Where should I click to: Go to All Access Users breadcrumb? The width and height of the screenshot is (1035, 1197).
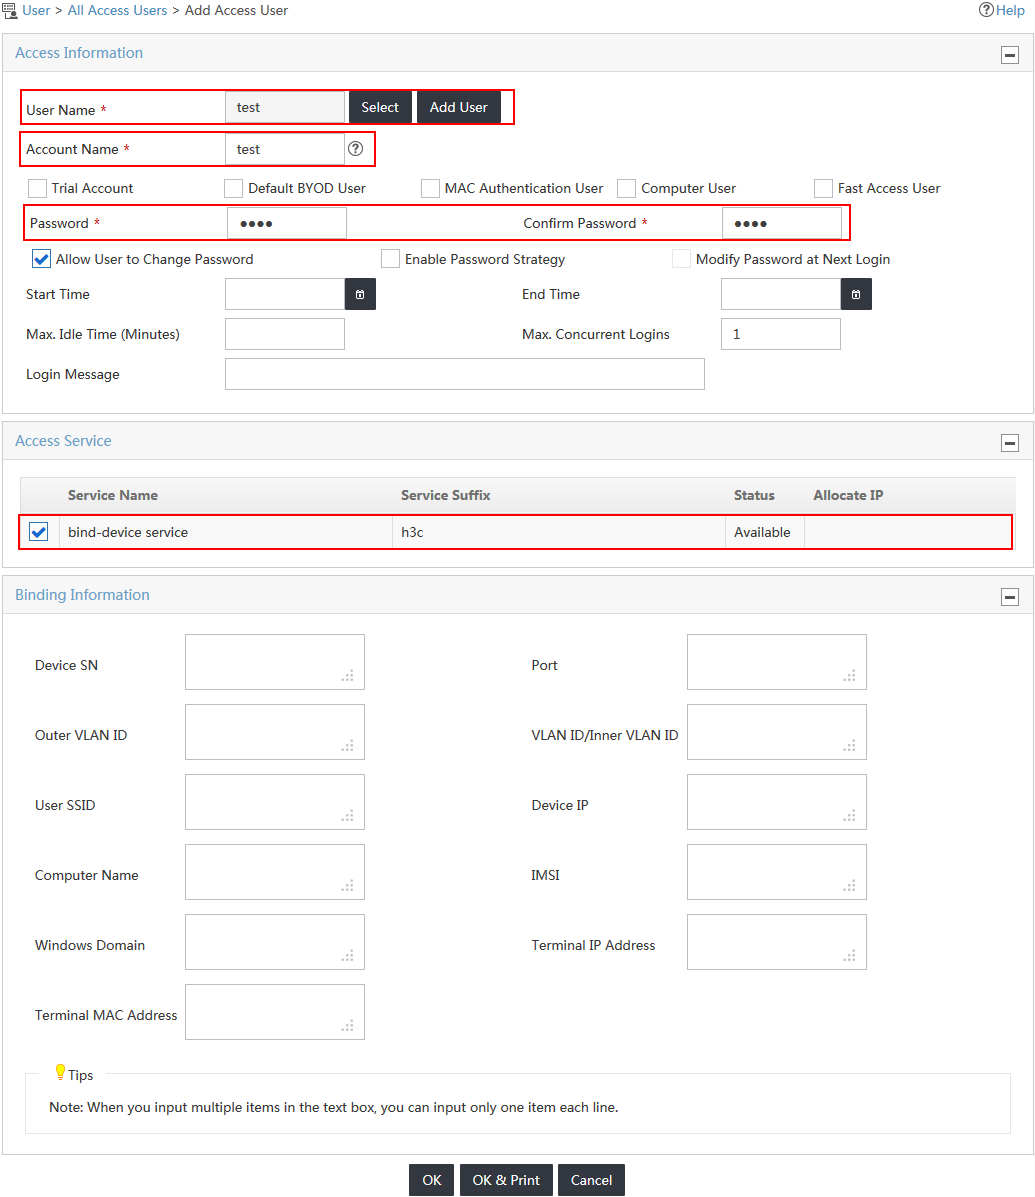(x=118, y=10)
